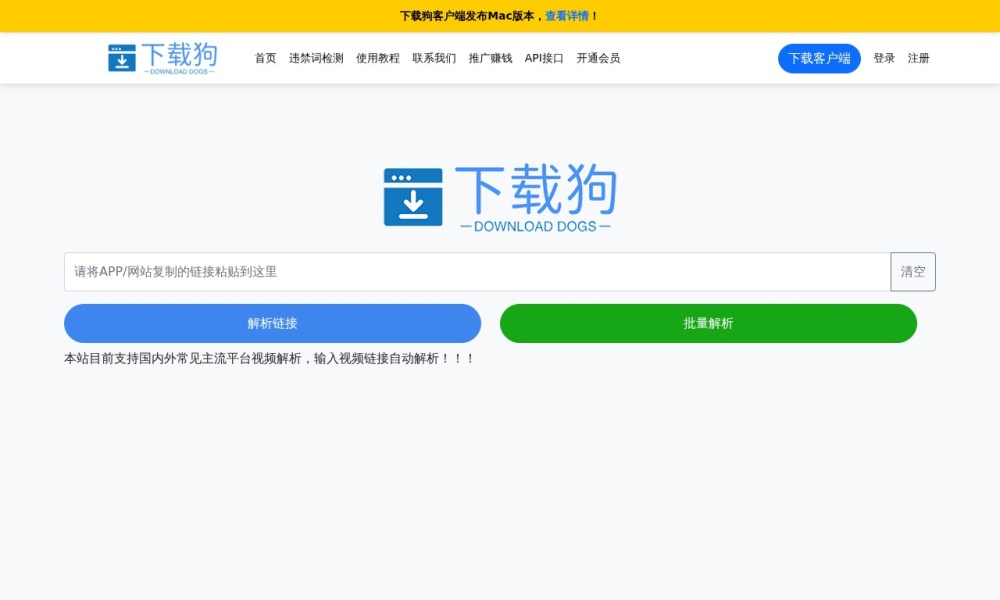Select the 推广赚钱 nav link

coord(490,58)
